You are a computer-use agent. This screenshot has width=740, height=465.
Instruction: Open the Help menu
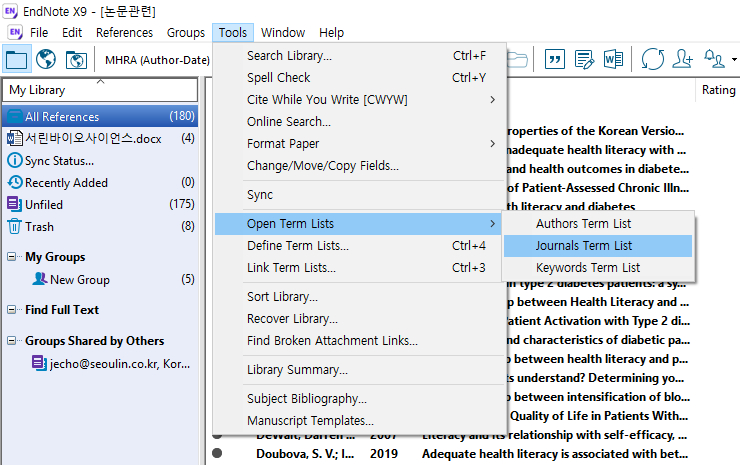tap(331, 33)
